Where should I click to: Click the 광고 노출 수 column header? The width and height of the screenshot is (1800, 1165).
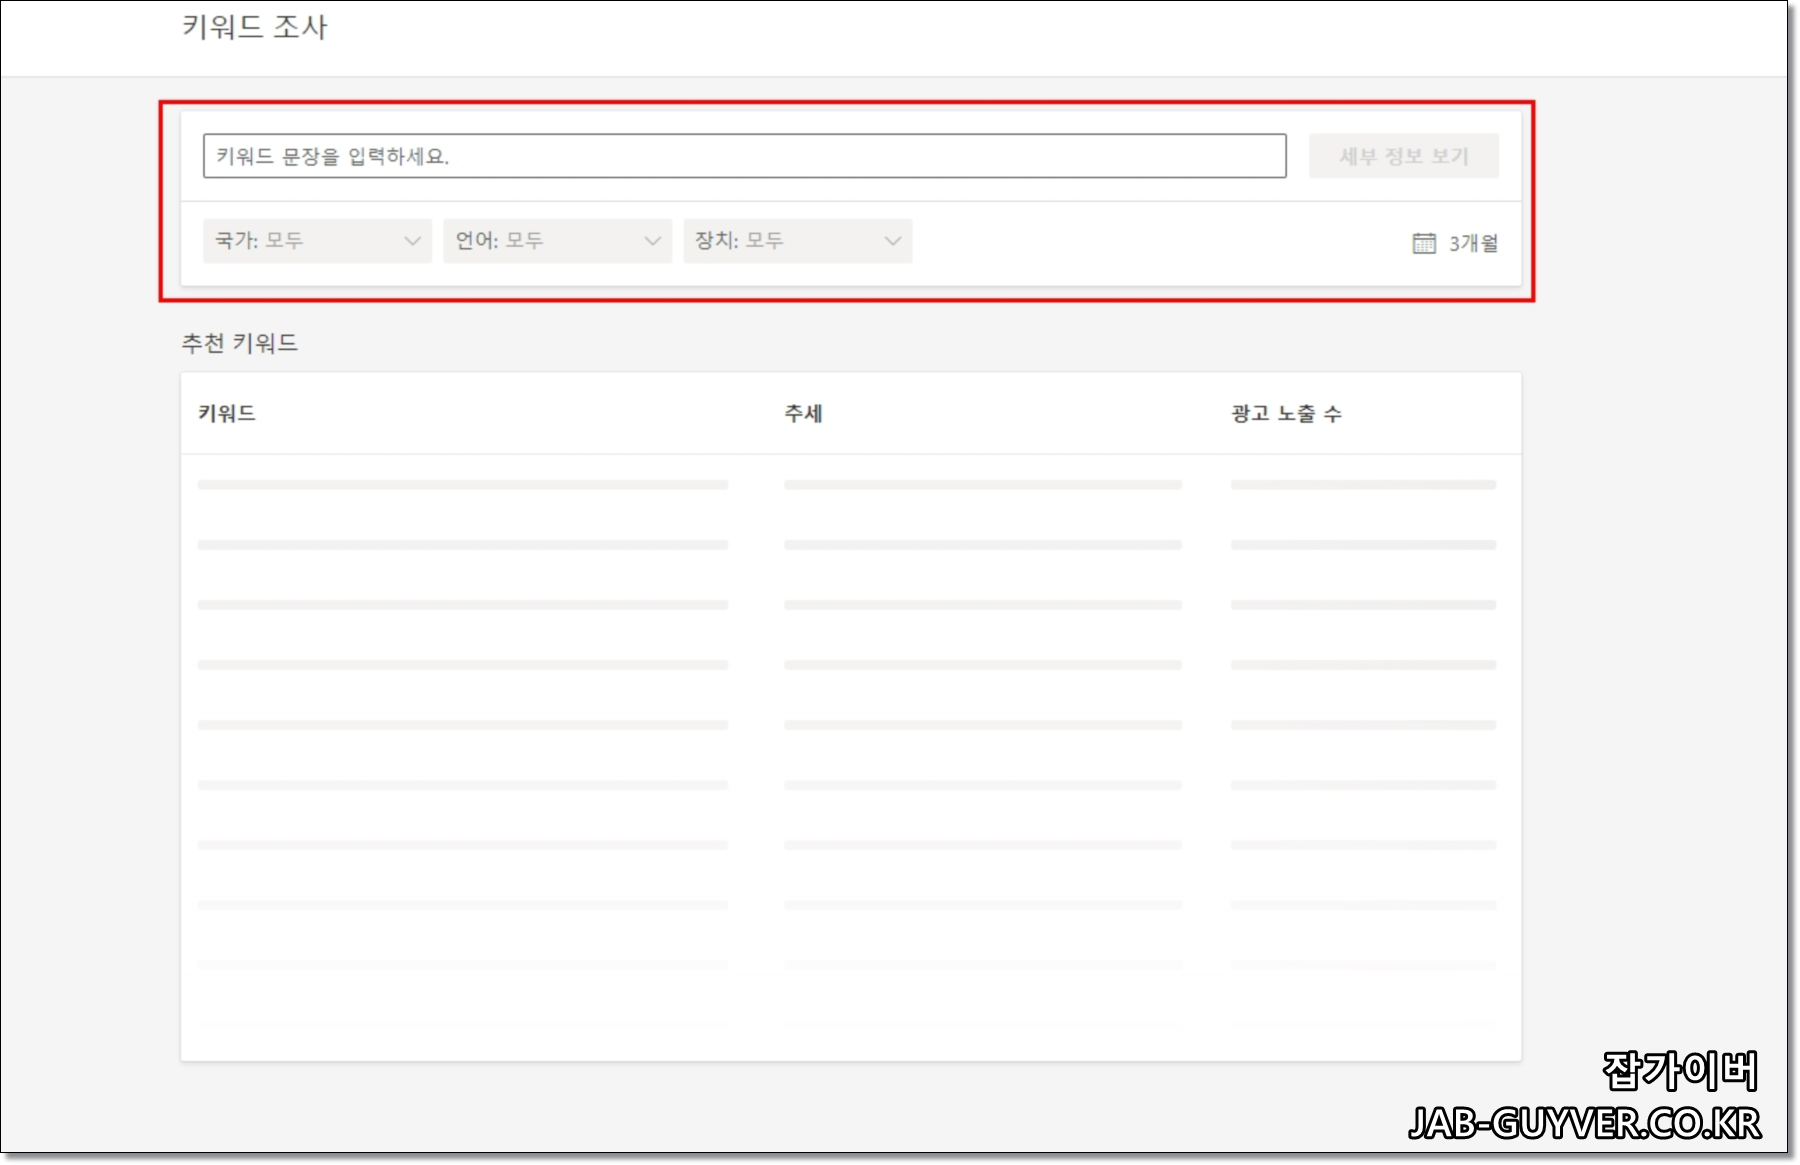point(1286,413)
